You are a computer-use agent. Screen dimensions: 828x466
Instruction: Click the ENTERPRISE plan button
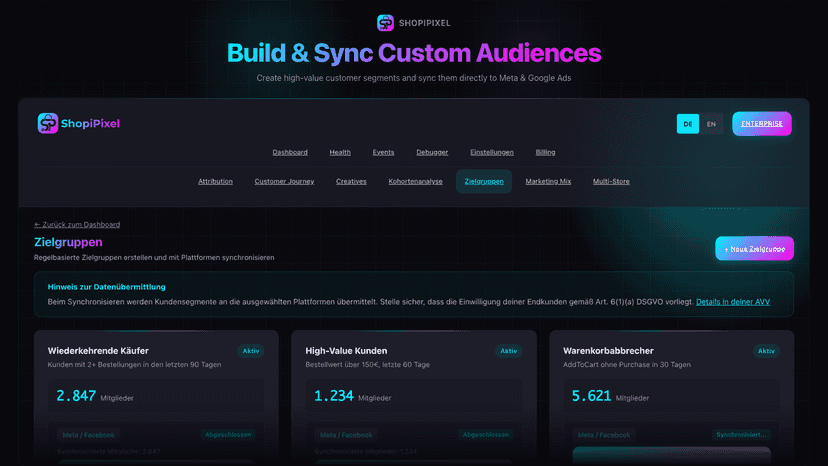[761, 124]
